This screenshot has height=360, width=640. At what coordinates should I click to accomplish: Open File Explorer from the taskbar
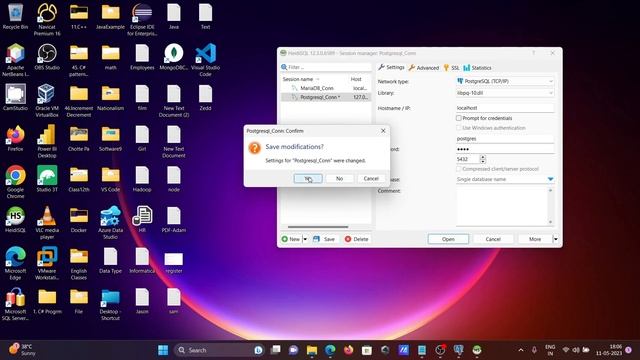(312, 350)
